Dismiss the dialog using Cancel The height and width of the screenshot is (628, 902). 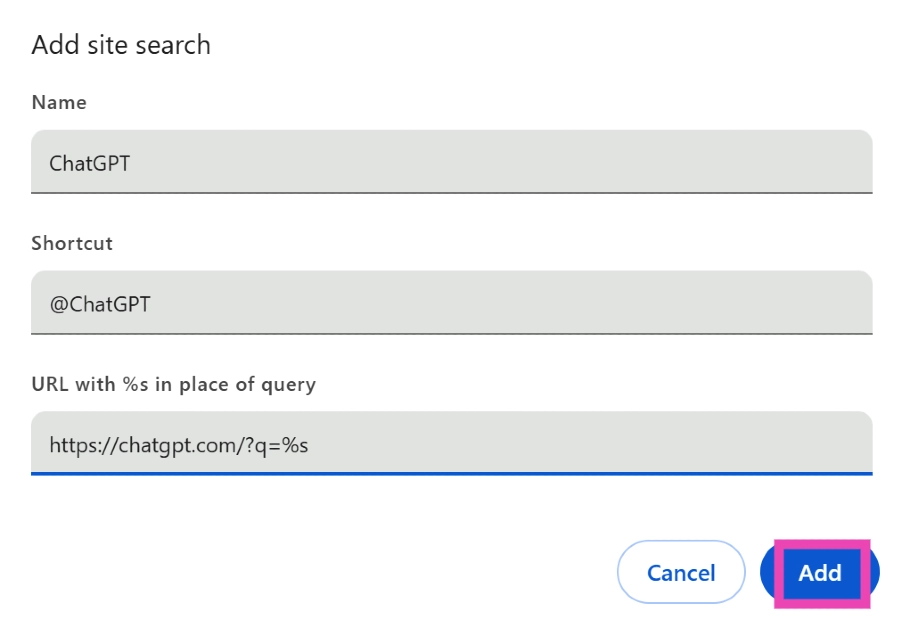[x=681, y=573]
